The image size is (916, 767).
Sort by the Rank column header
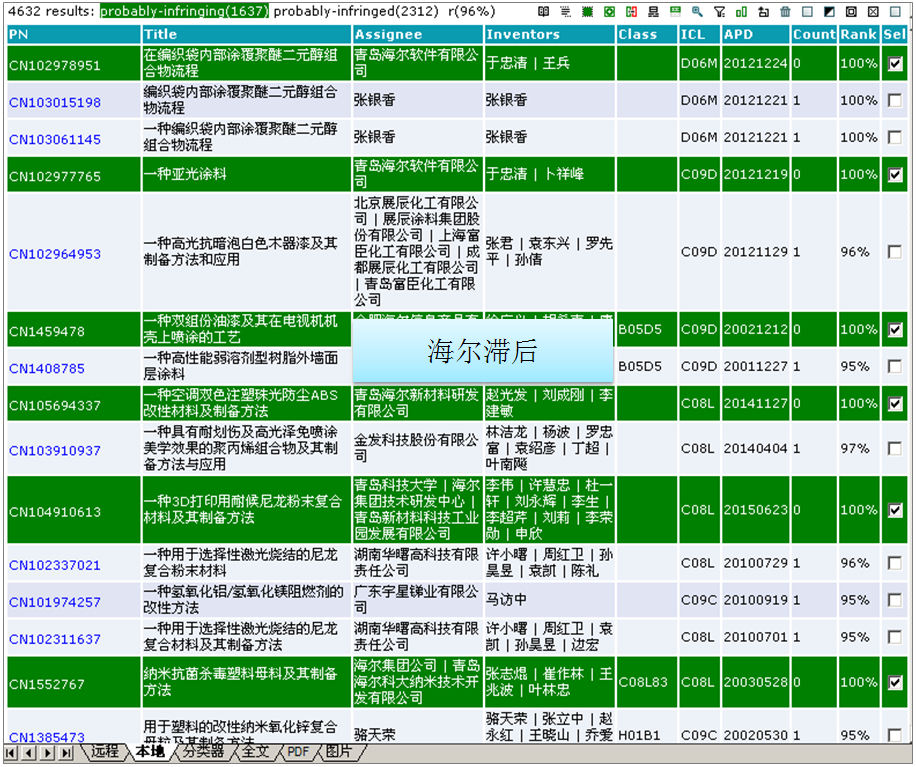[x=858, y=34]
